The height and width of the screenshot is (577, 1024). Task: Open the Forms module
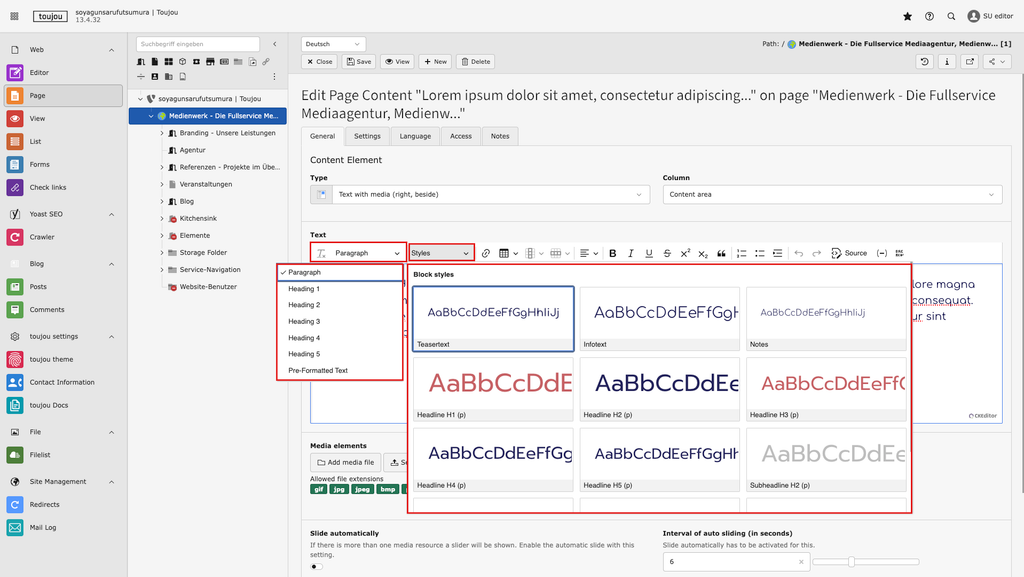click(63, 164)
